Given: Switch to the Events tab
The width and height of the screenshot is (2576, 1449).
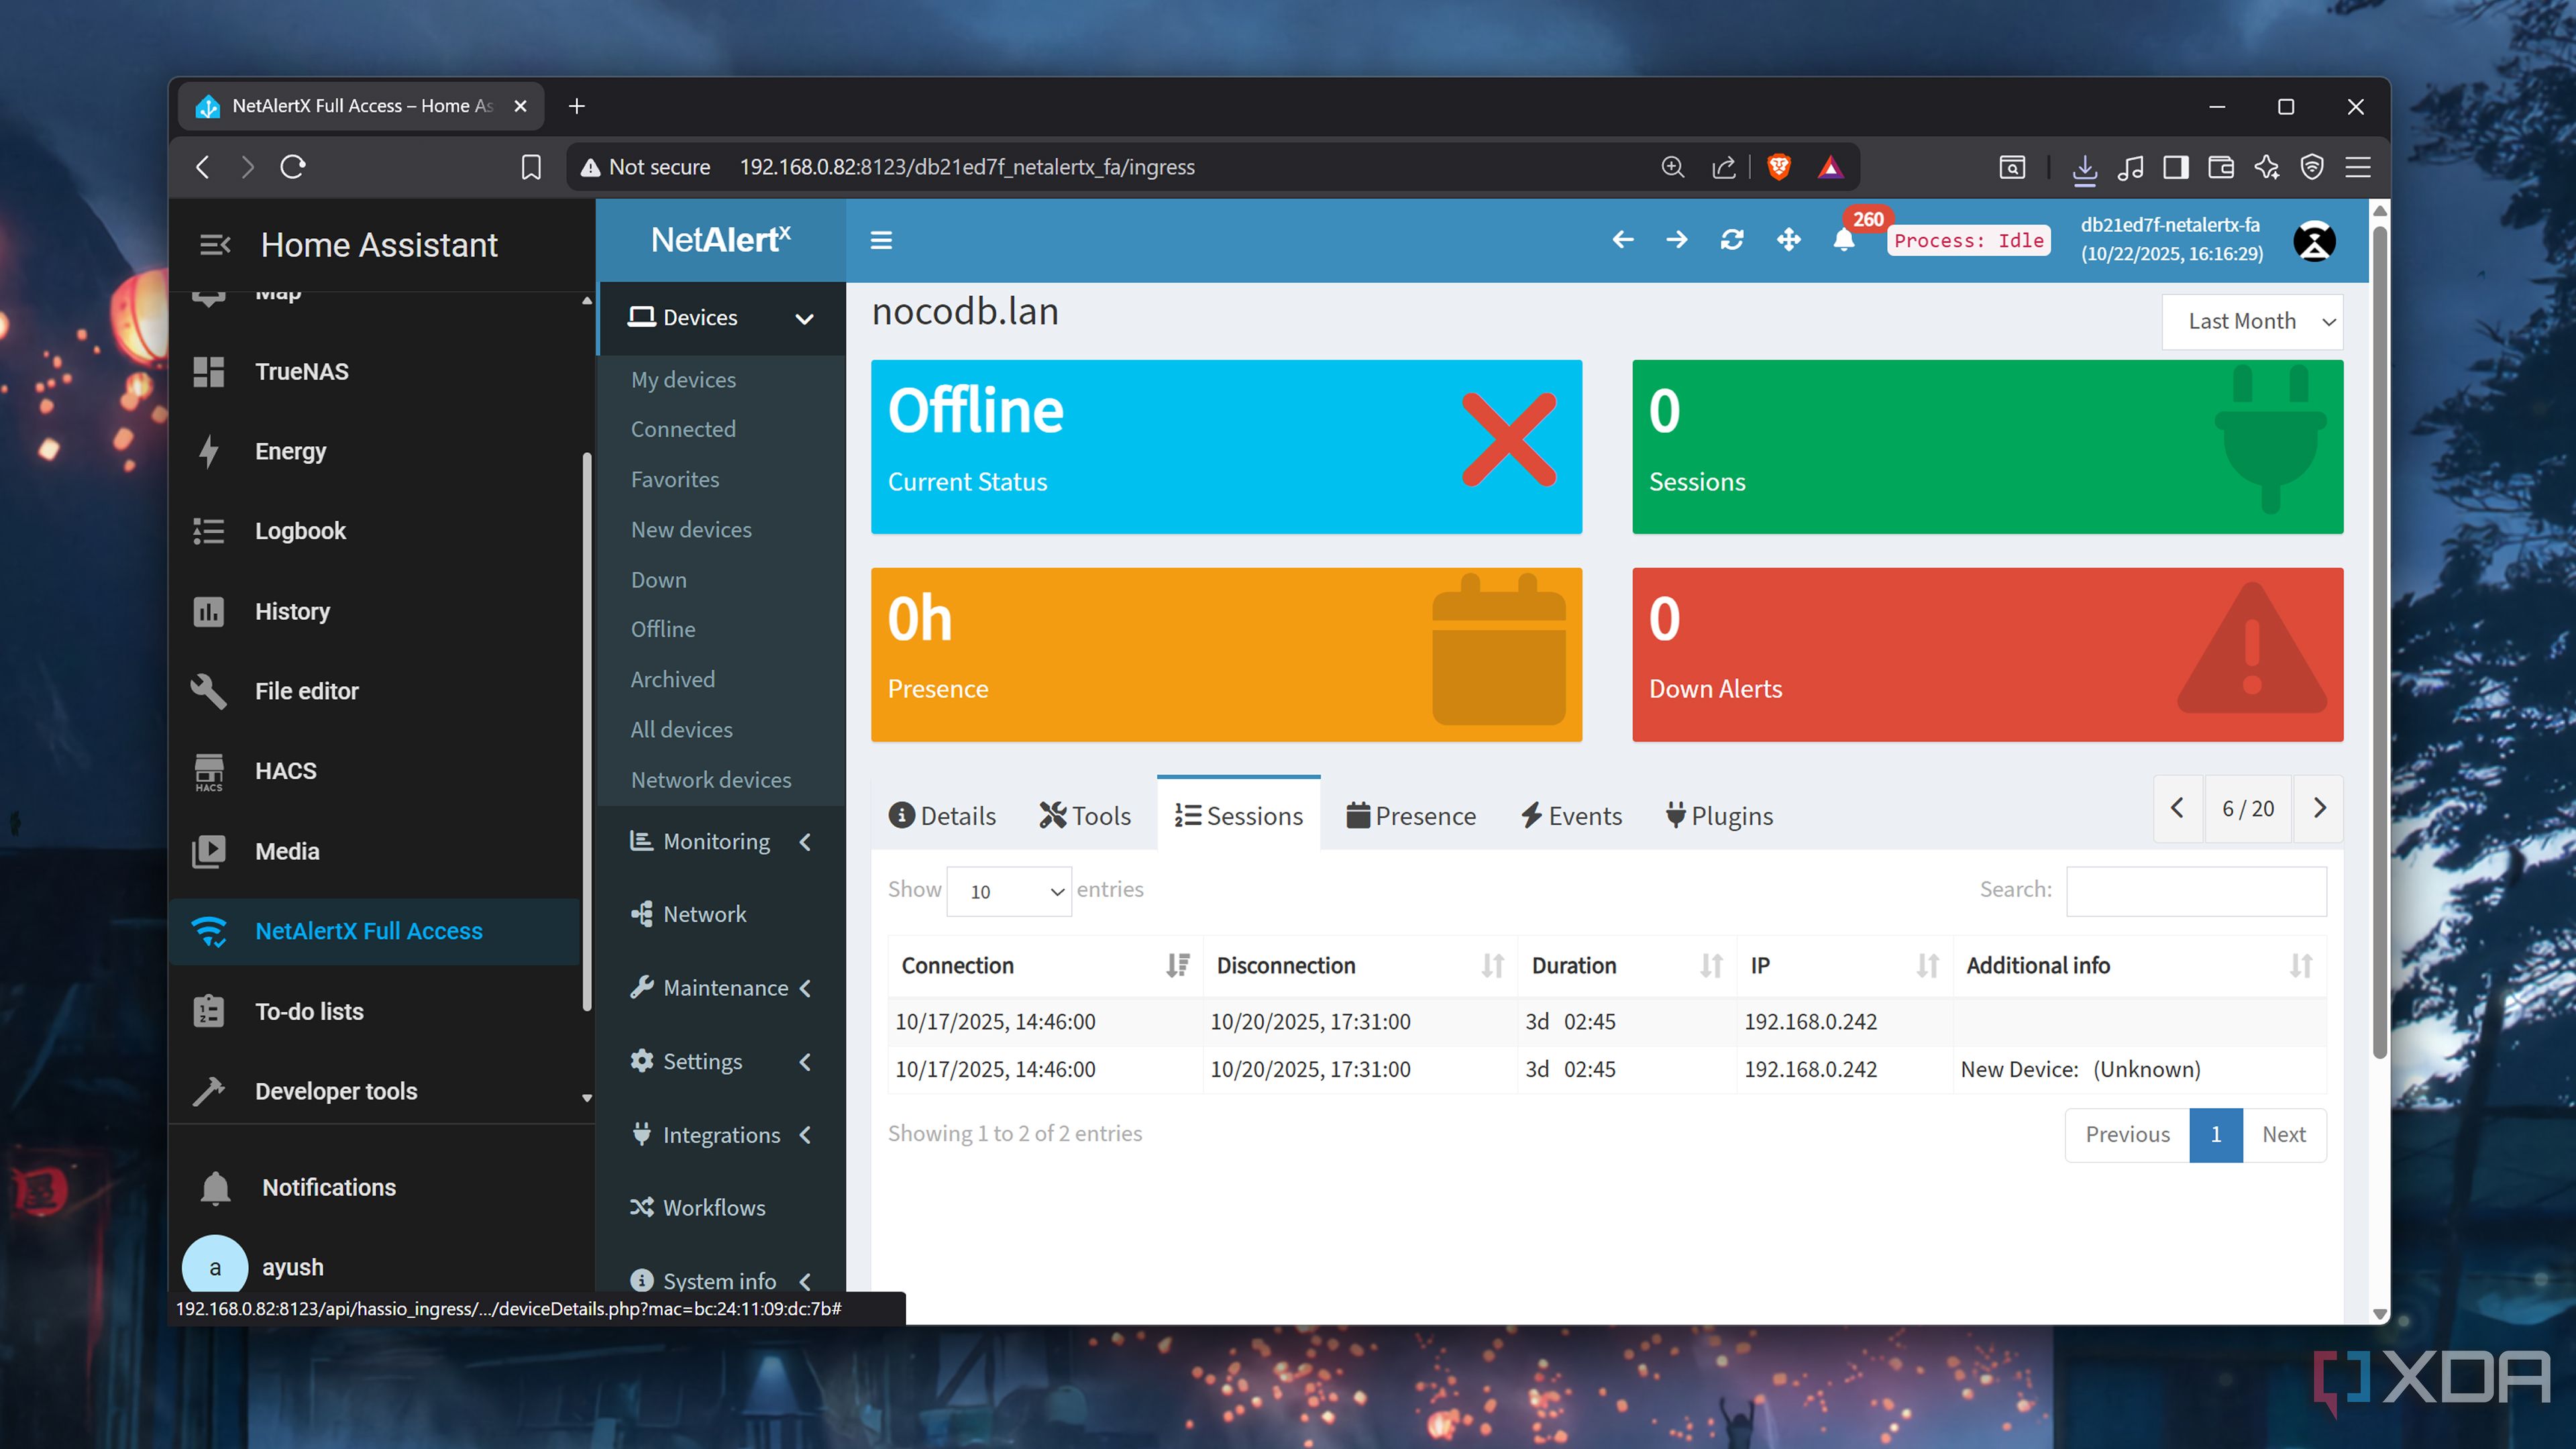Looking at the screenshot, I should (1572, 816).
